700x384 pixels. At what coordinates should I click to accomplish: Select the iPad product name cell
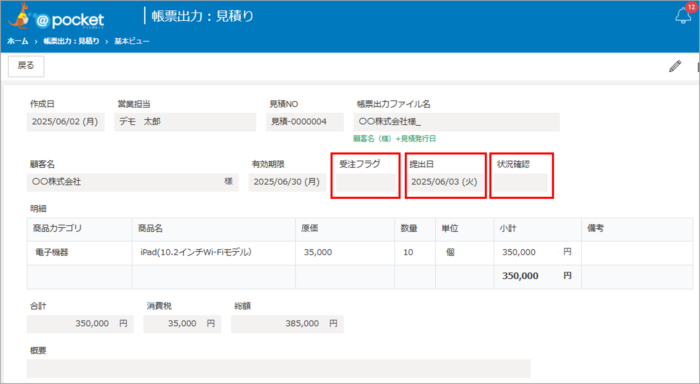click(213, 253)
